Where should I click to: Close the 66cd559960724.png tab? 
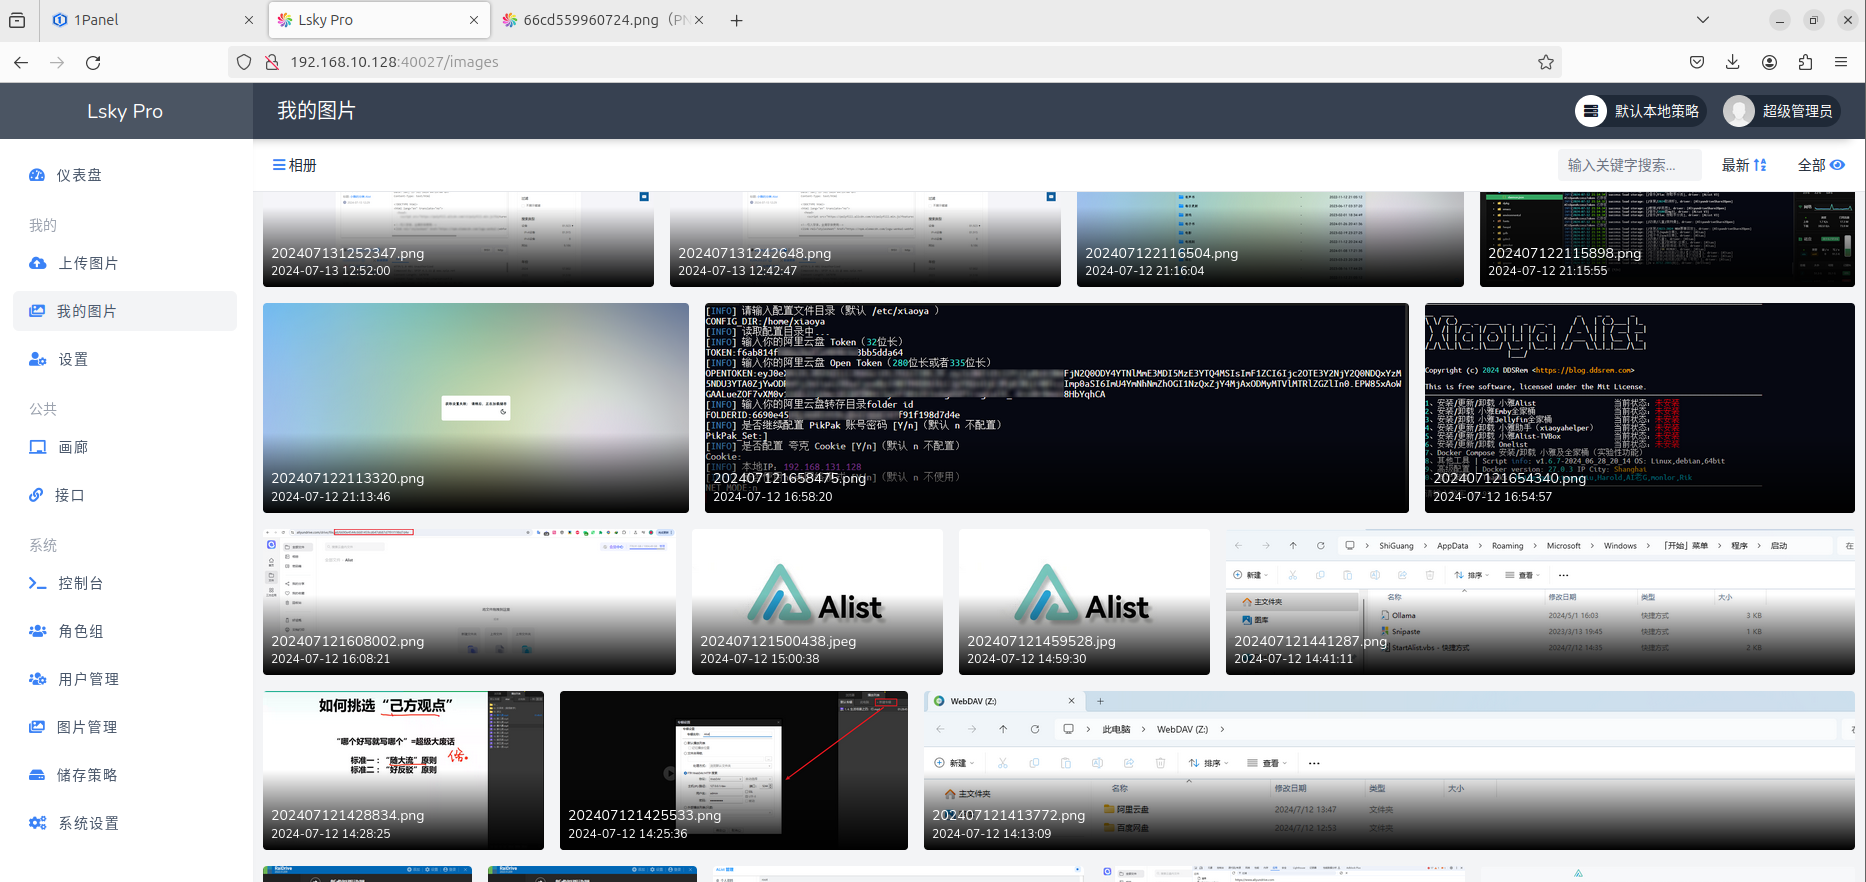(699, 20)
